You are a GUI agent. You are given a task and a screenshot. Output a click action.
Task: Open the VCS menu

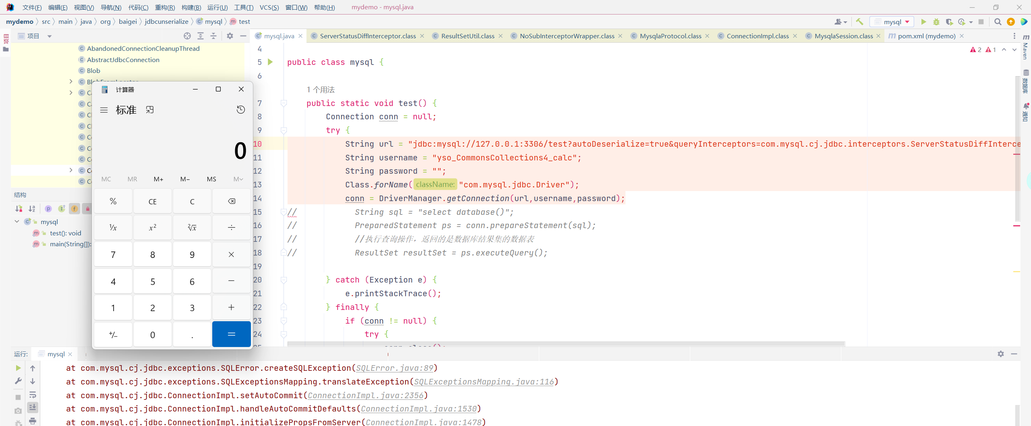click(x=269, y=7)
